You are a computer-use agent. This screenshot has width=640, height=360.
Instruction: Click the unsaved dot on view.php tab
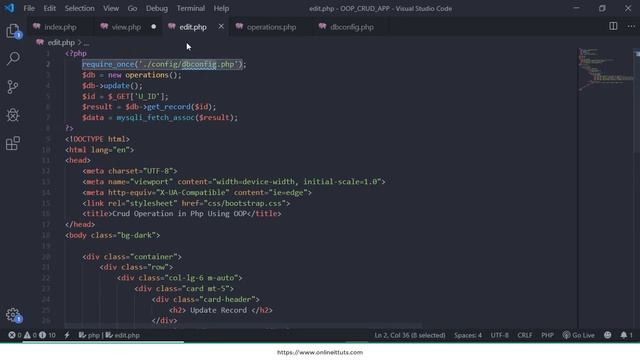[x=153, y=27]
